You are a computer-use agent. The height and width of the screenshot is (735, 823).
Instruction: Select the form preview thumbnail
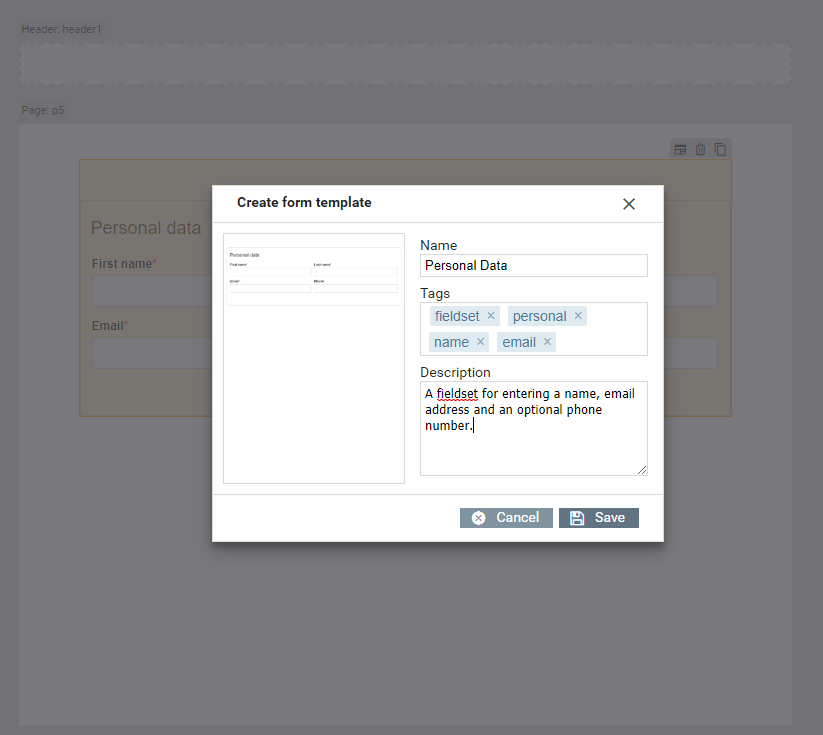[x=313, y=358]
